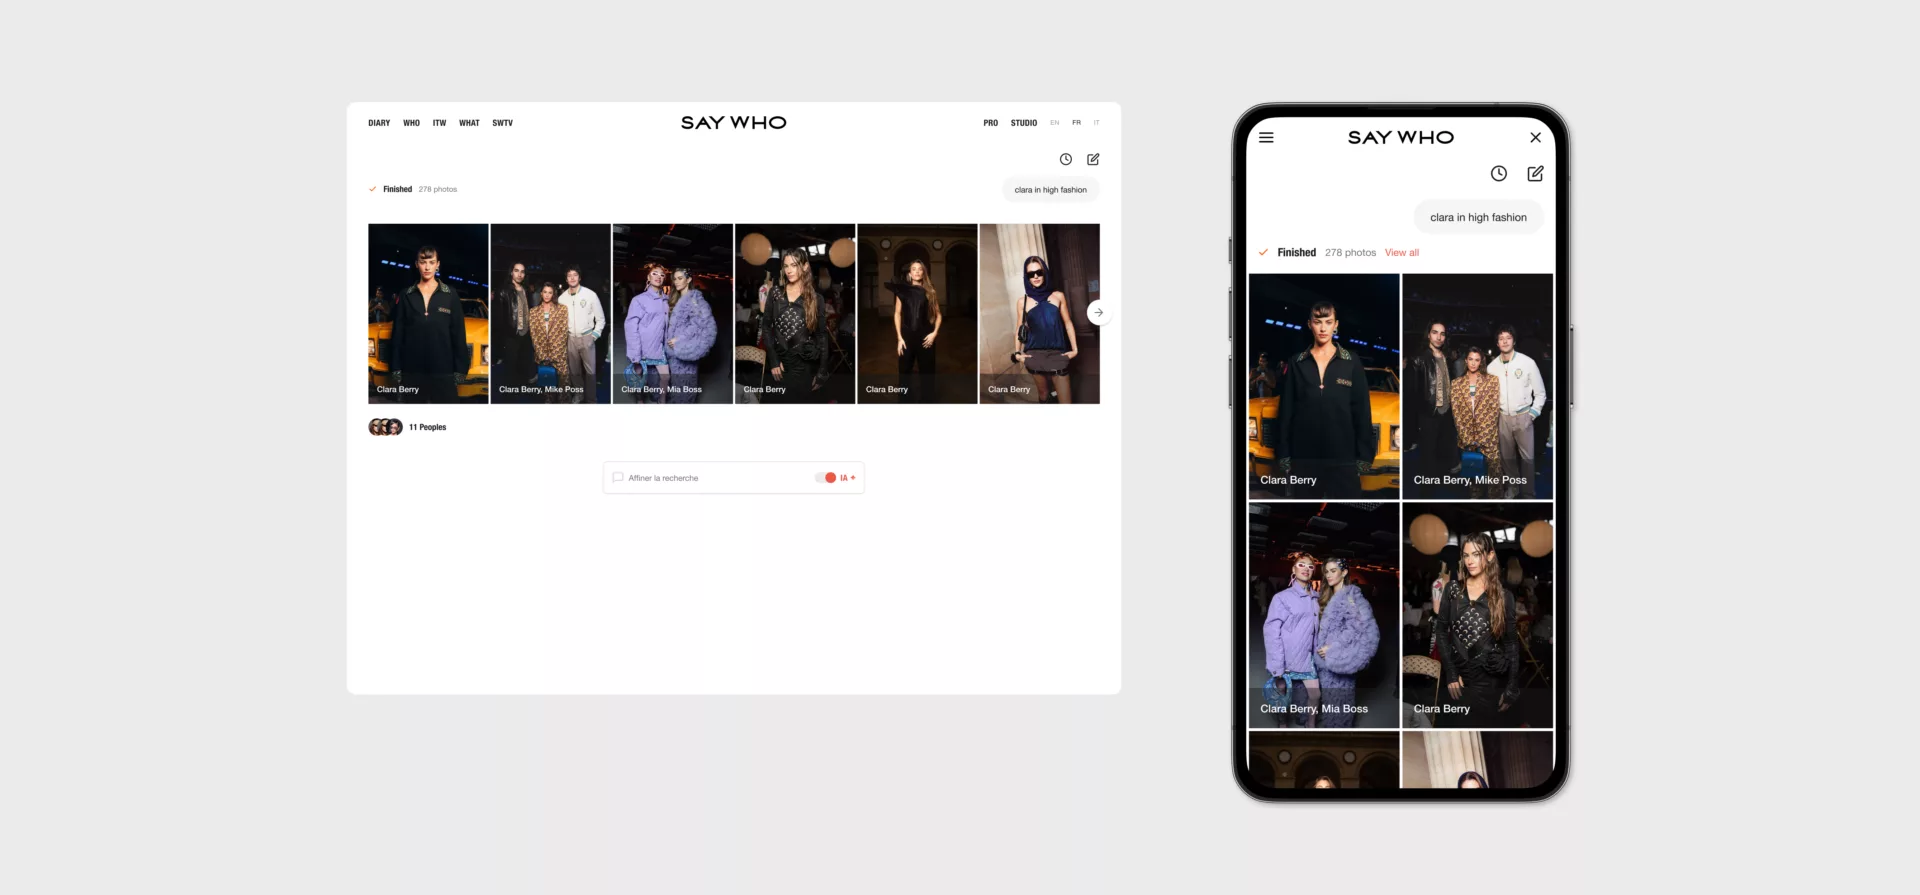Open the desktop Clara Berry photo with balloons

(x=795, y=314)
